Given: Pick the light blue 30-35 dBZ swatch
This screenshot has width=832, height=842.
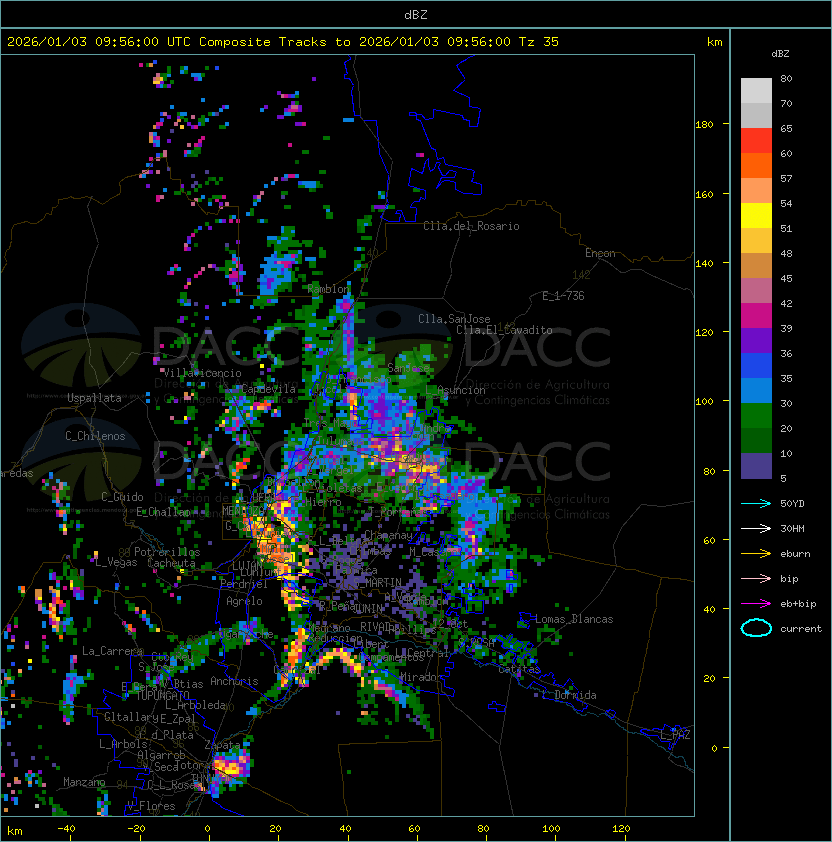Looking at the screenshot, I should coord(756,390).
